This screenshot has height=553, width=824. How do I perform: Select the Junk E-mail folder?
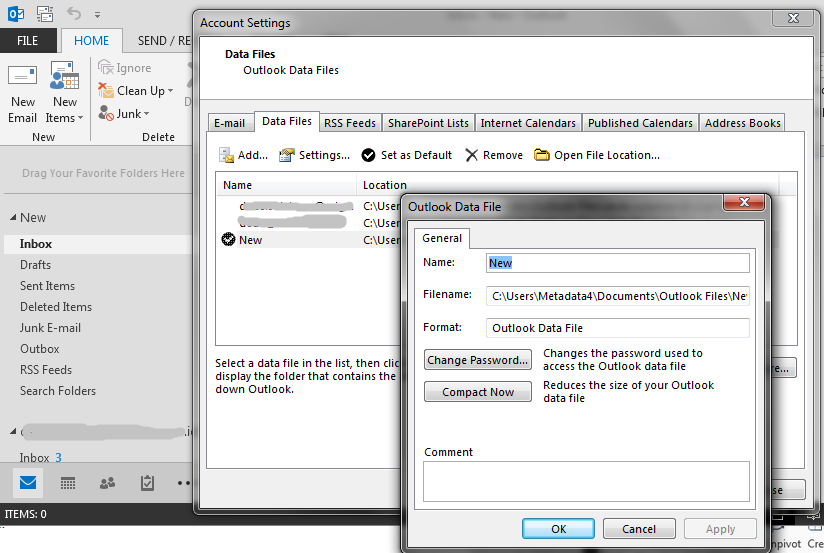pyautogui.click(x=50, y=328)
